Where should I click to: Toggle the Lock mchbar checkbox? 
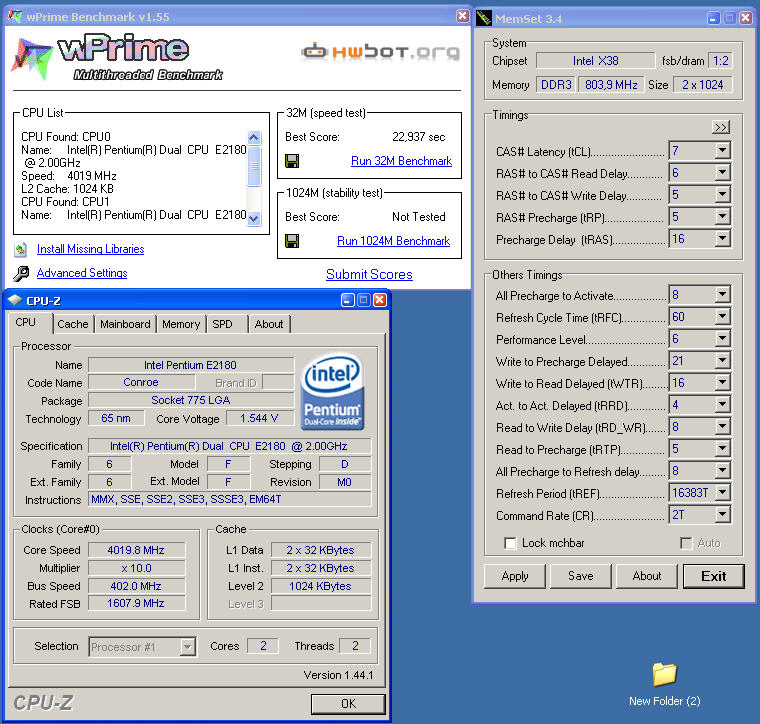(x=510, y=543)
